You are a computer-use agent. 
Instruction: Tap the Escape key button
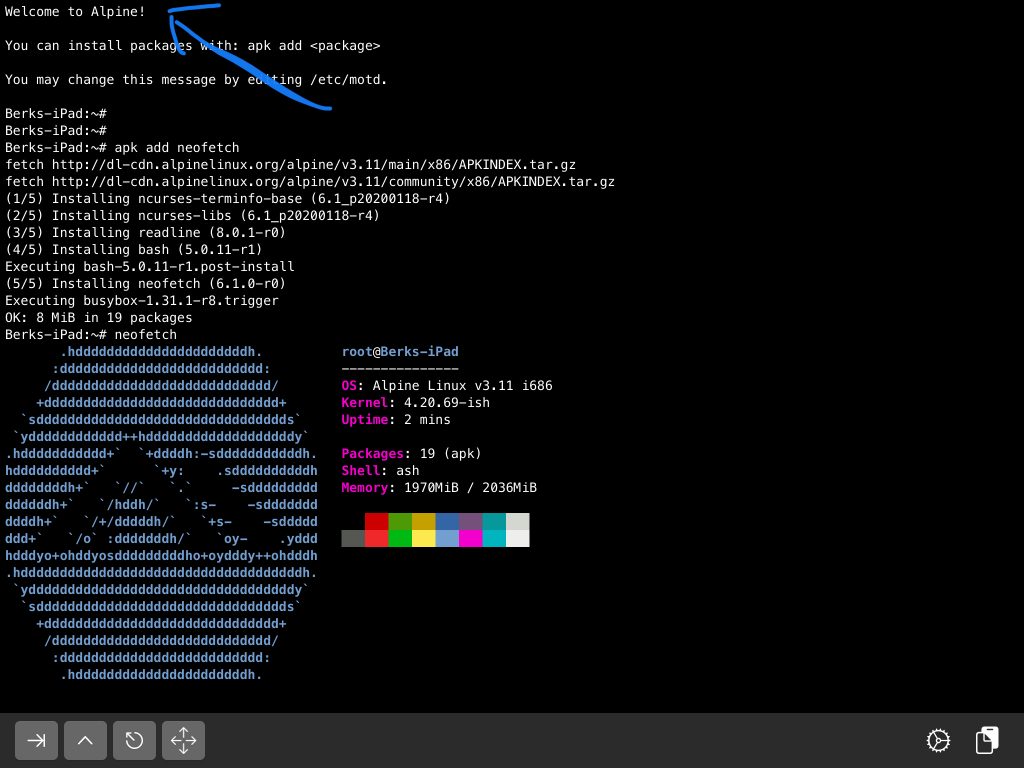click(x=134, y=740)
